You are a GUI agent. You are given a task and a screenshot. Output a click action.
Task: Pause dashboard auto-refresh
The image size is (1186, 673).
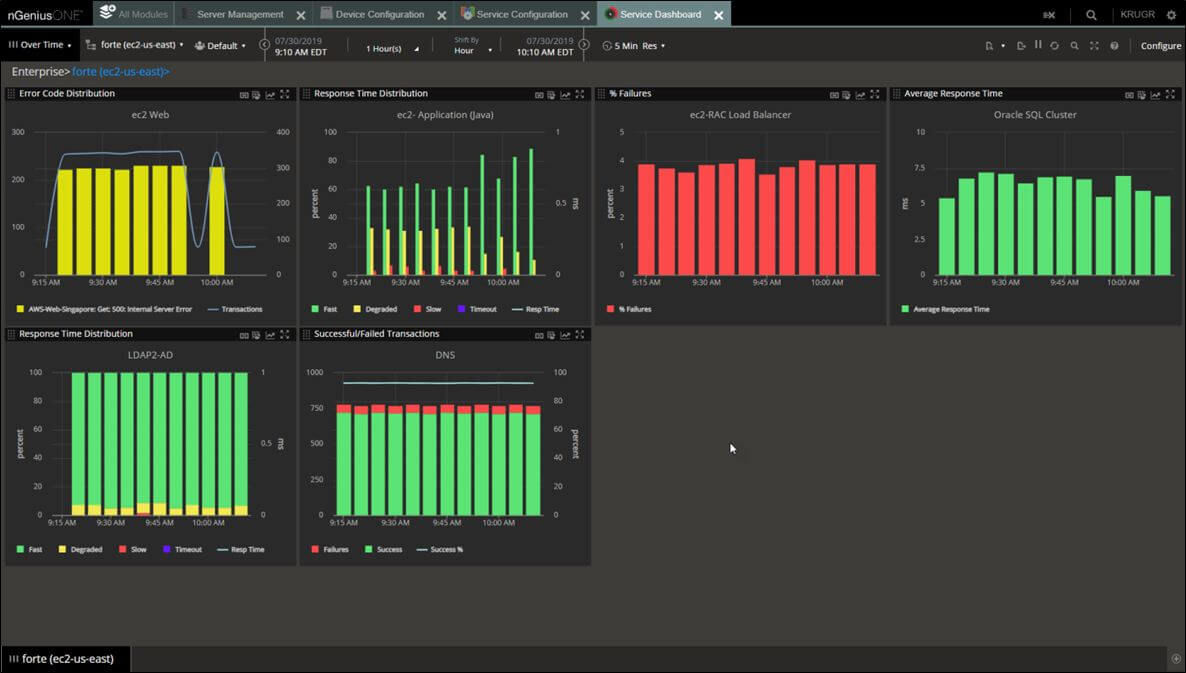tap(1037, 45)
